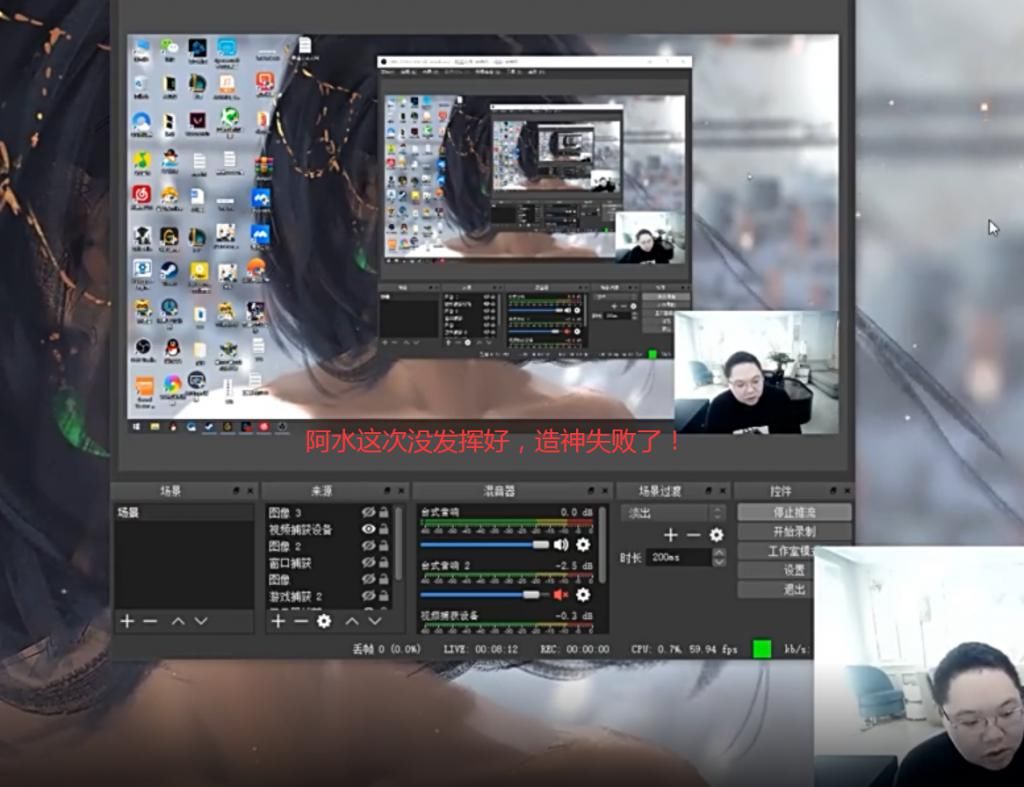This screenshot has height=787, width=1024.
Task: Remove a transition with 场景过渡 minus icon
Action: tap(694, 536)
